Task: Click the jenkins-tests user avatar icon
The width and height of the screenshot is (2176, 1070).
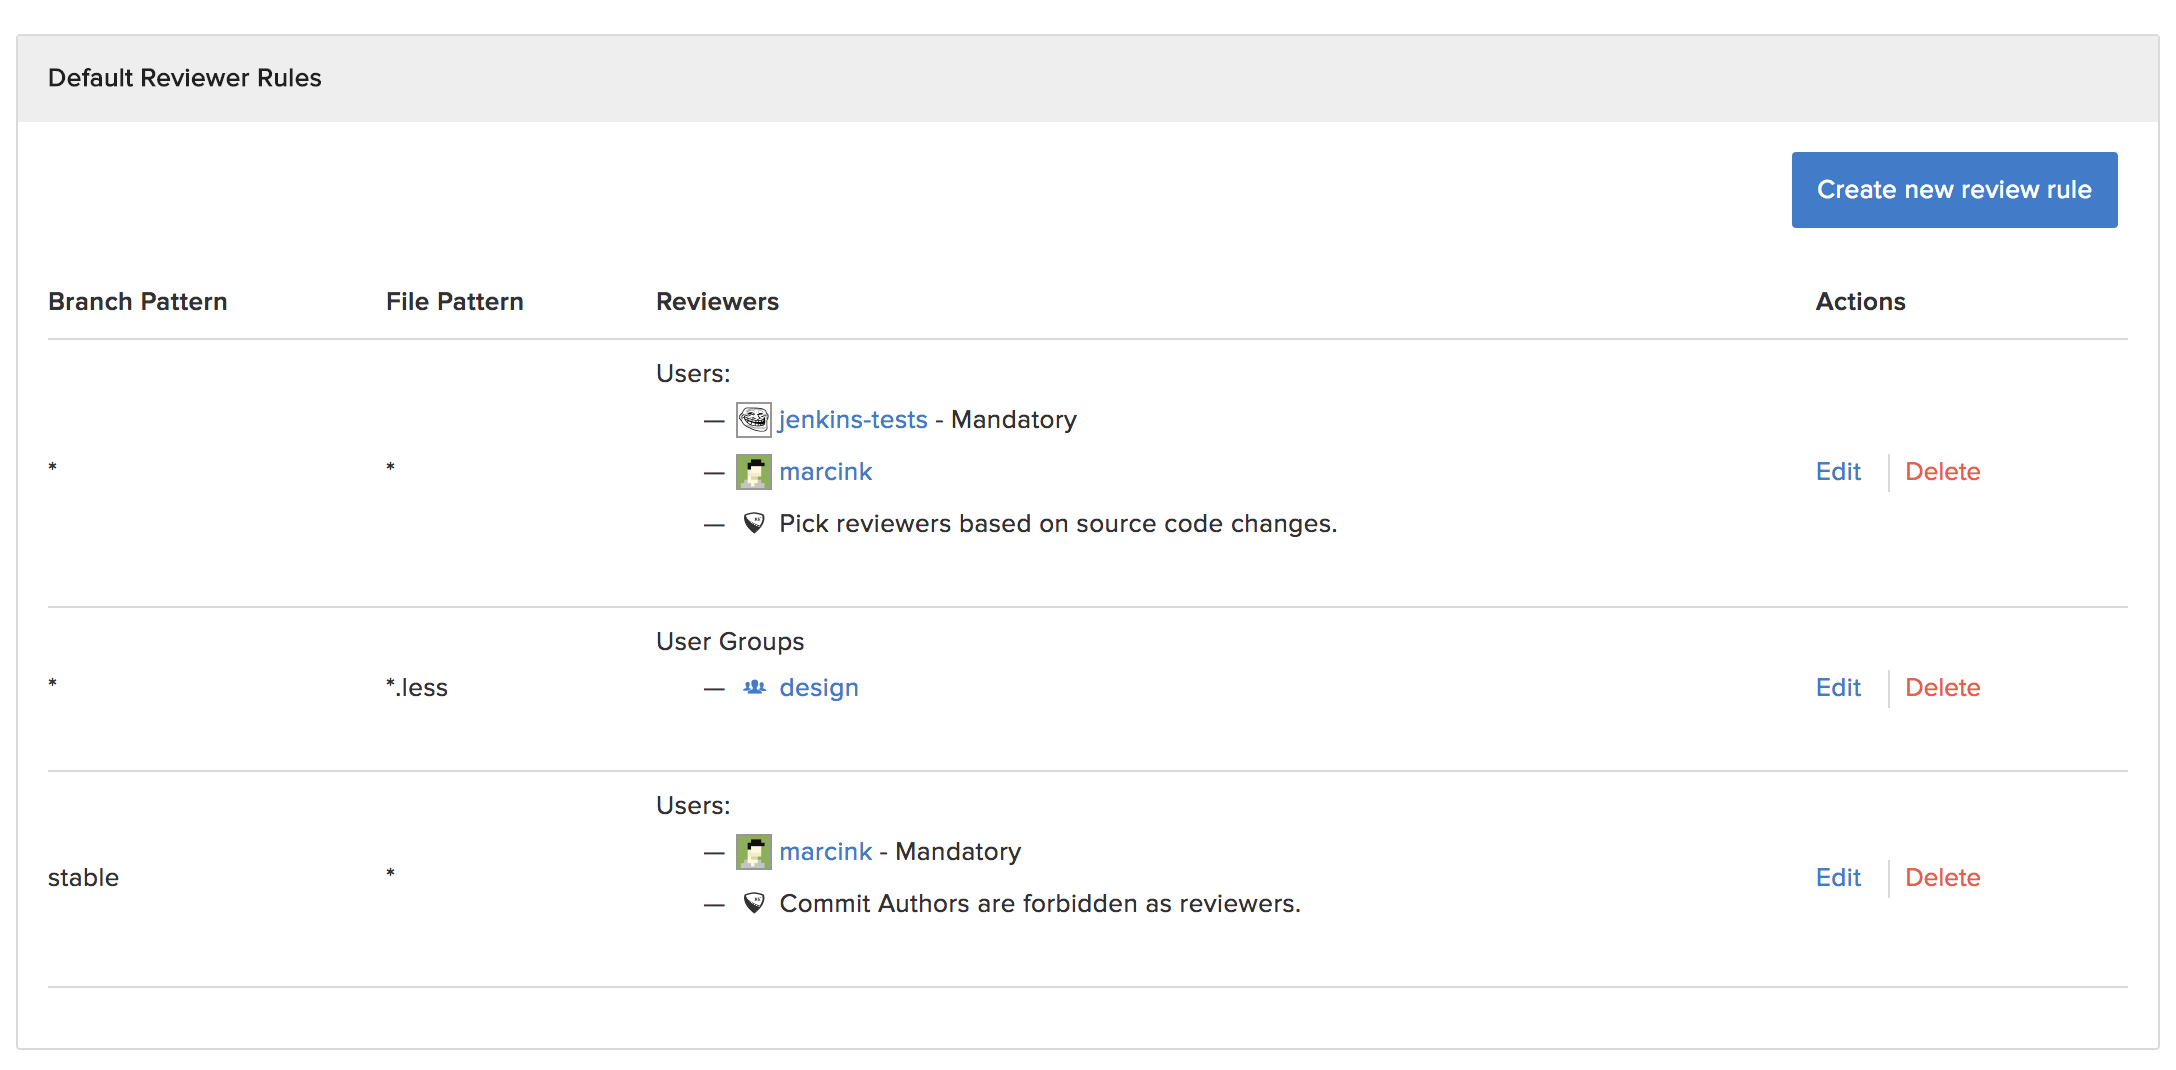Action: click(x=753, y=420)
